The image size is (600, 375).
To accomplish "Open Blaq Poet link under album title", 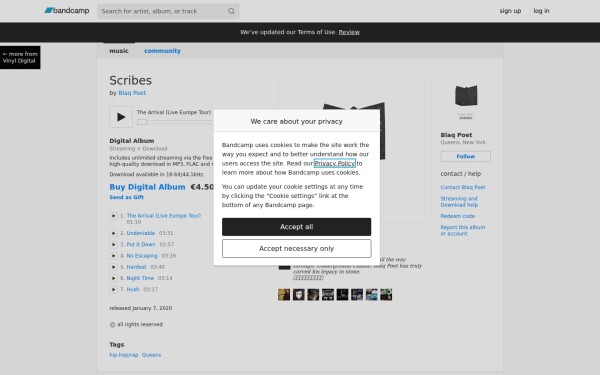I will [x=132, y=93].
